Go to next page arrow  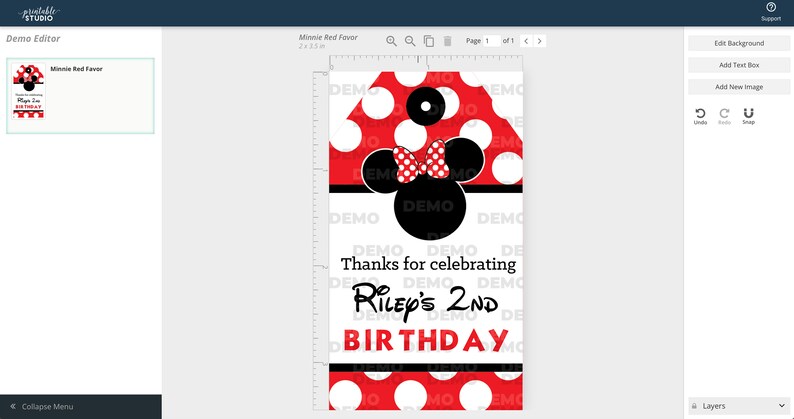click(x=540, y=41)
